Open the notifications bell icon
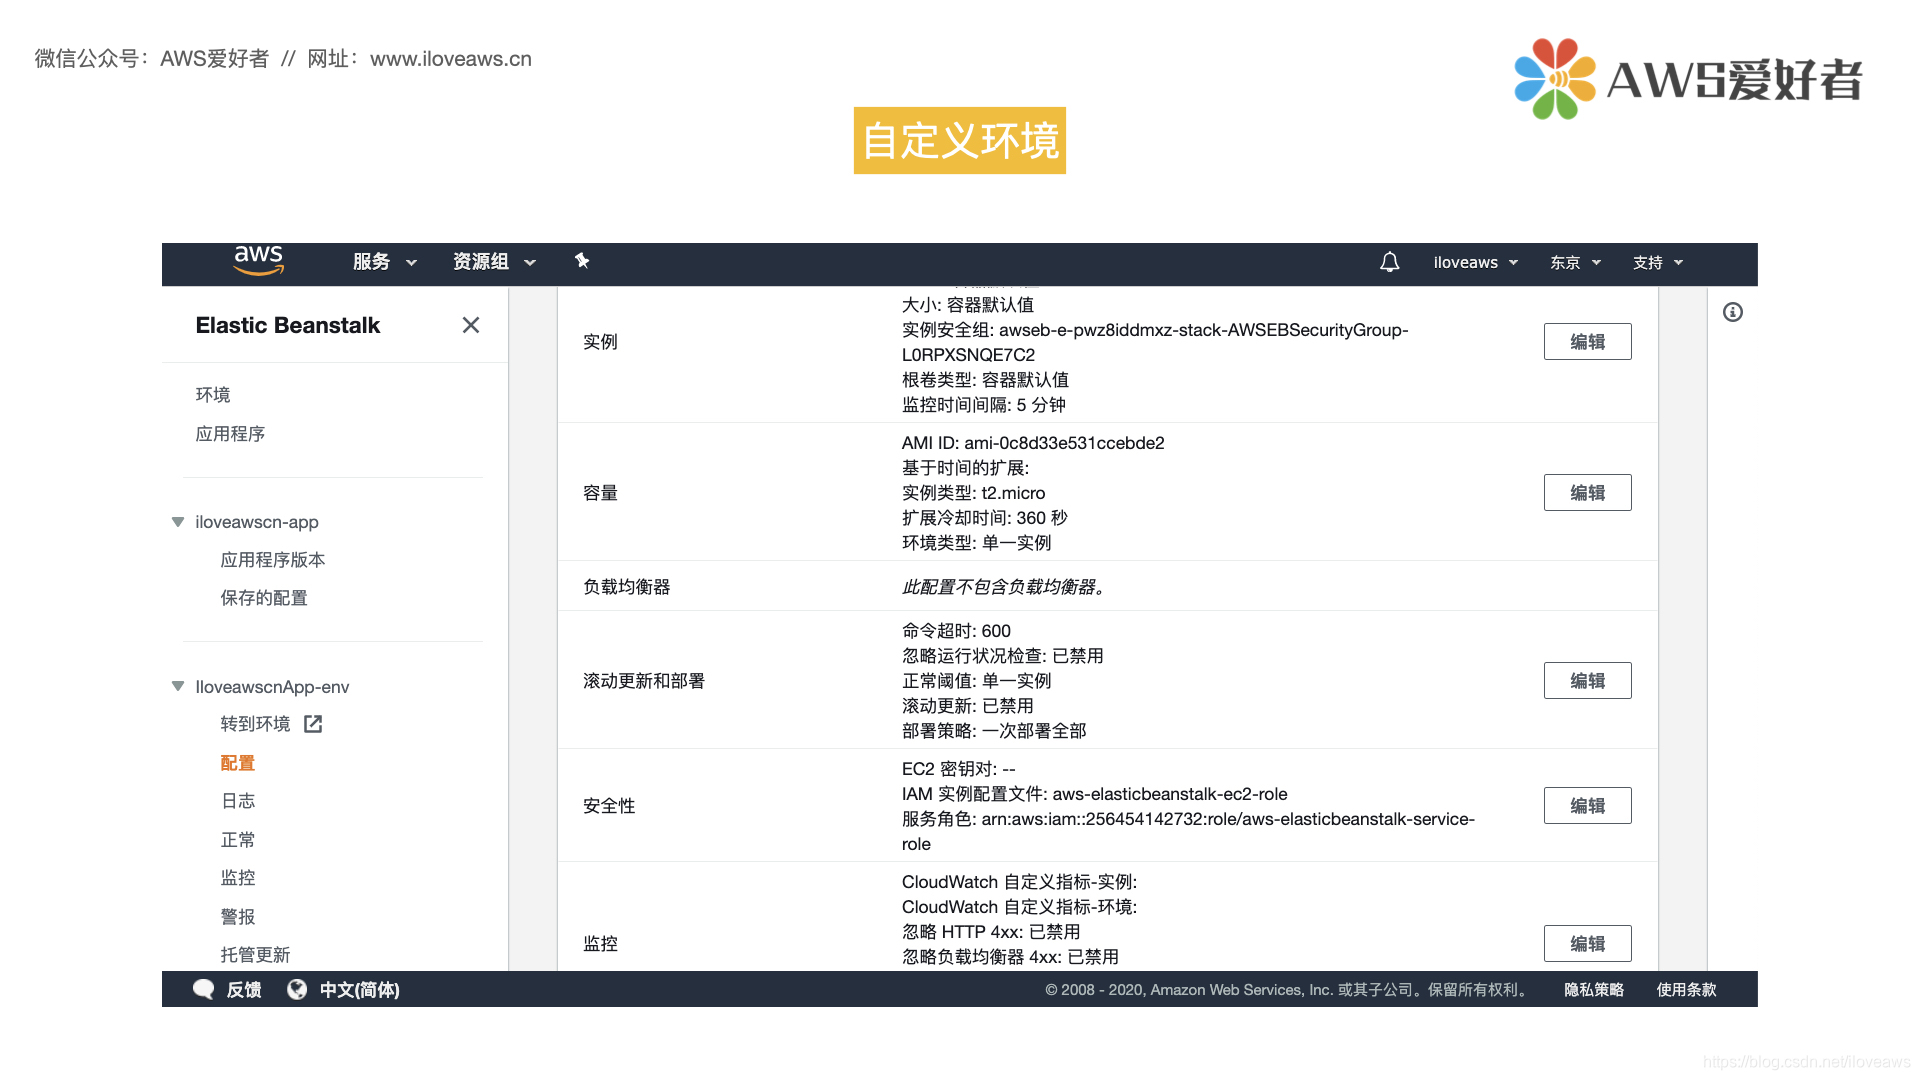The width and height of the screenshot is (1920, 1080). click(x=1389, y=262)
